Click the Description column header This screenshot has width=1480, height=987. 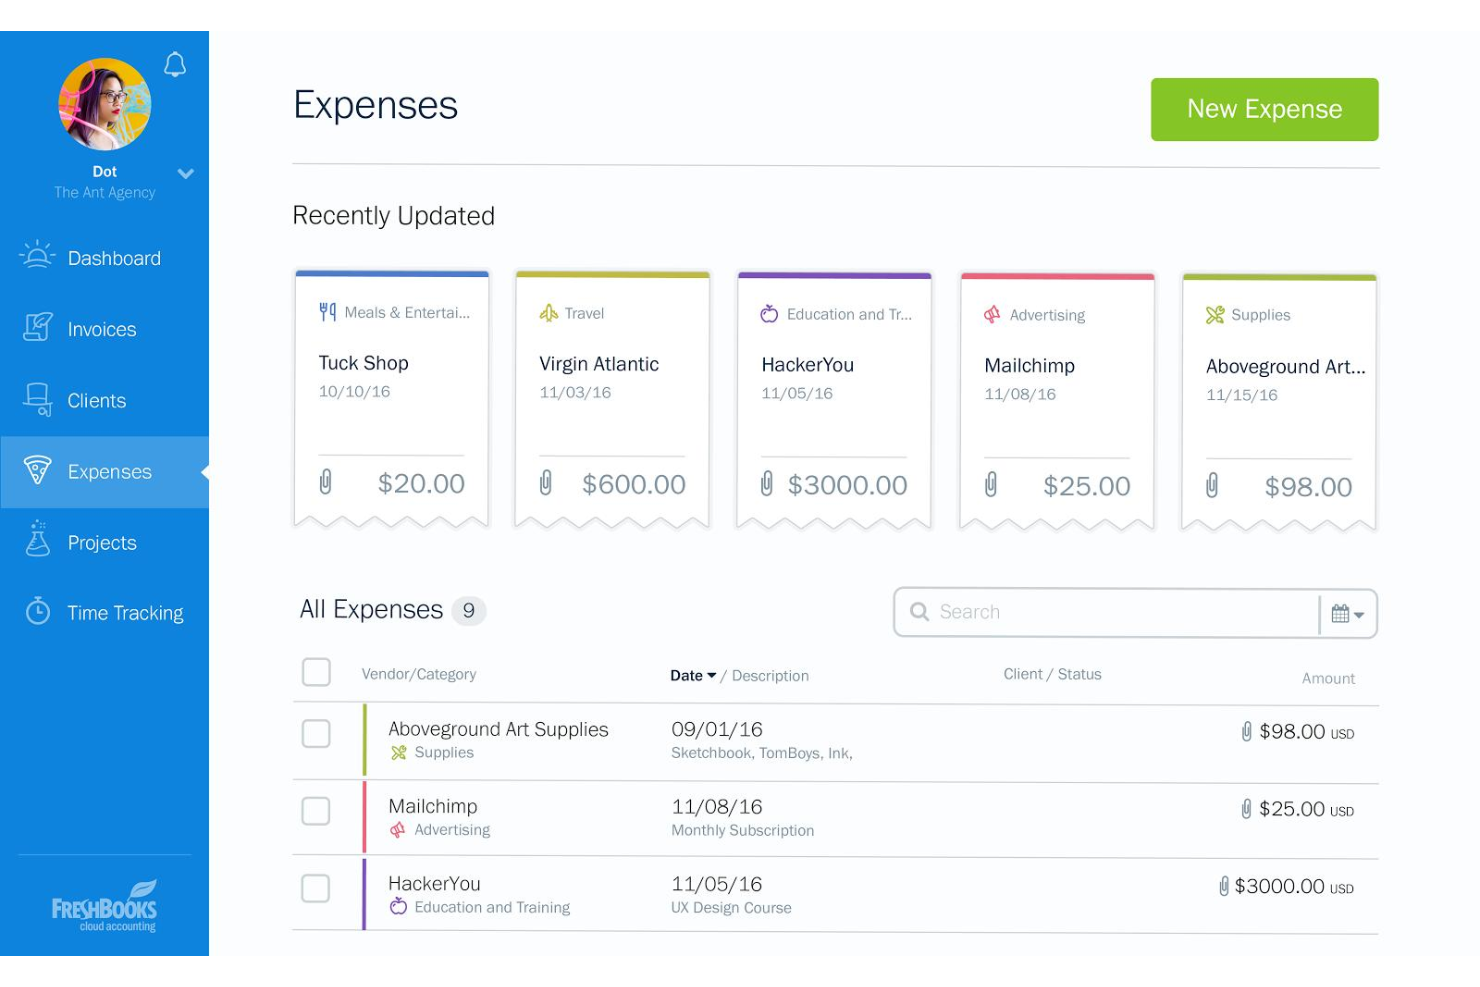pyautogui.click(x=770, y=676)
